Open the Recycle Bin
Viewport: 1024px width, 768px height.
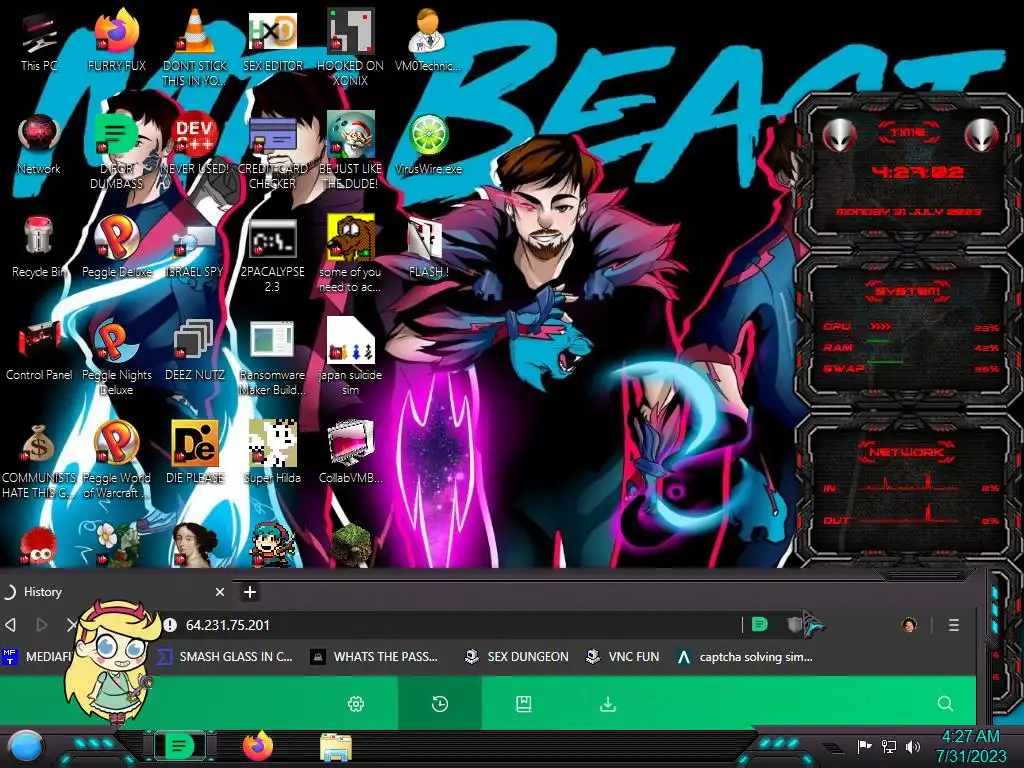39,247
